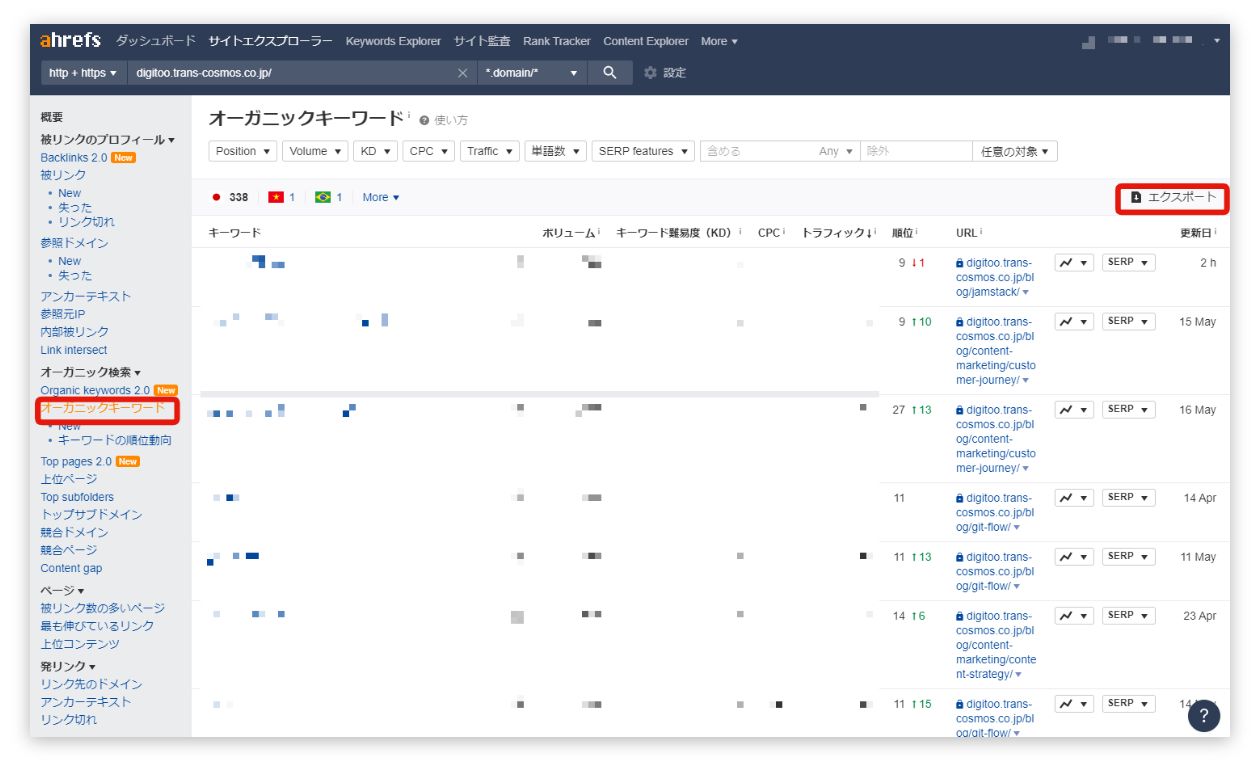Open rank chart for content-strategy row
Image resolution: width=1260 pixels, height=767 pixels.
[x=1074, y=616]
